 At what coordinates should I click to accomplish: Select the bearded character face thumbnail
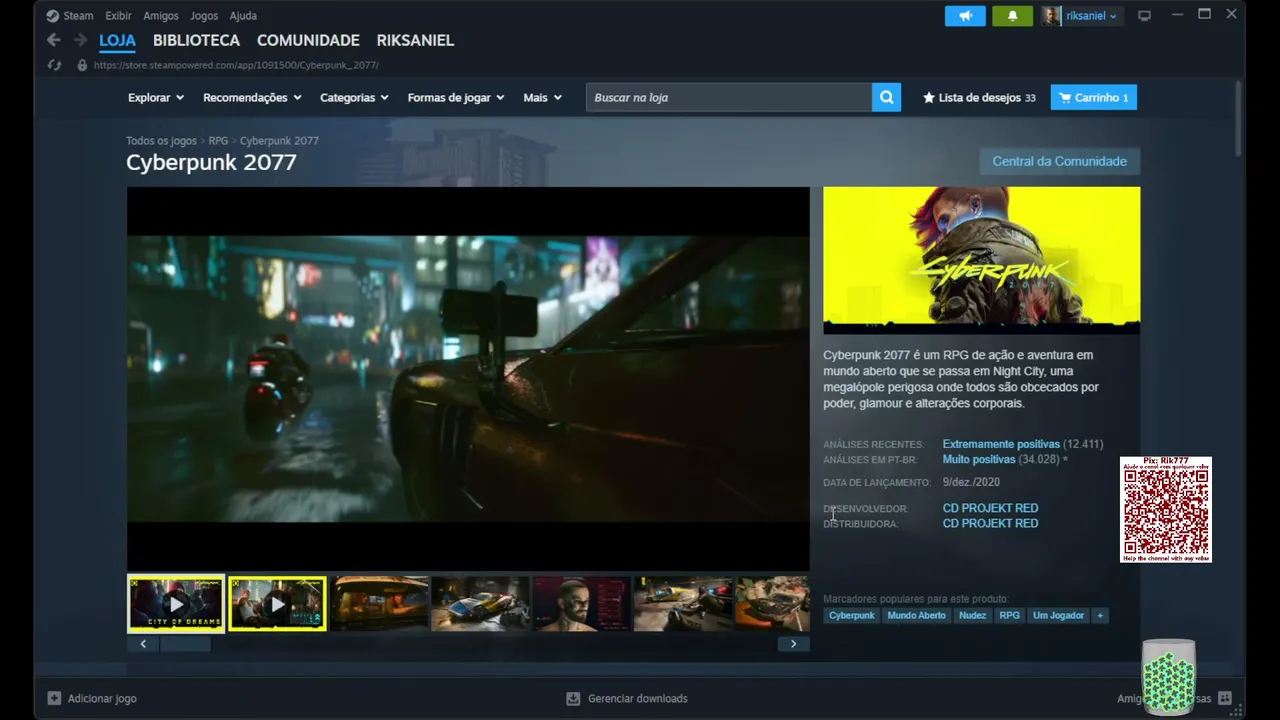click(581, 604)
